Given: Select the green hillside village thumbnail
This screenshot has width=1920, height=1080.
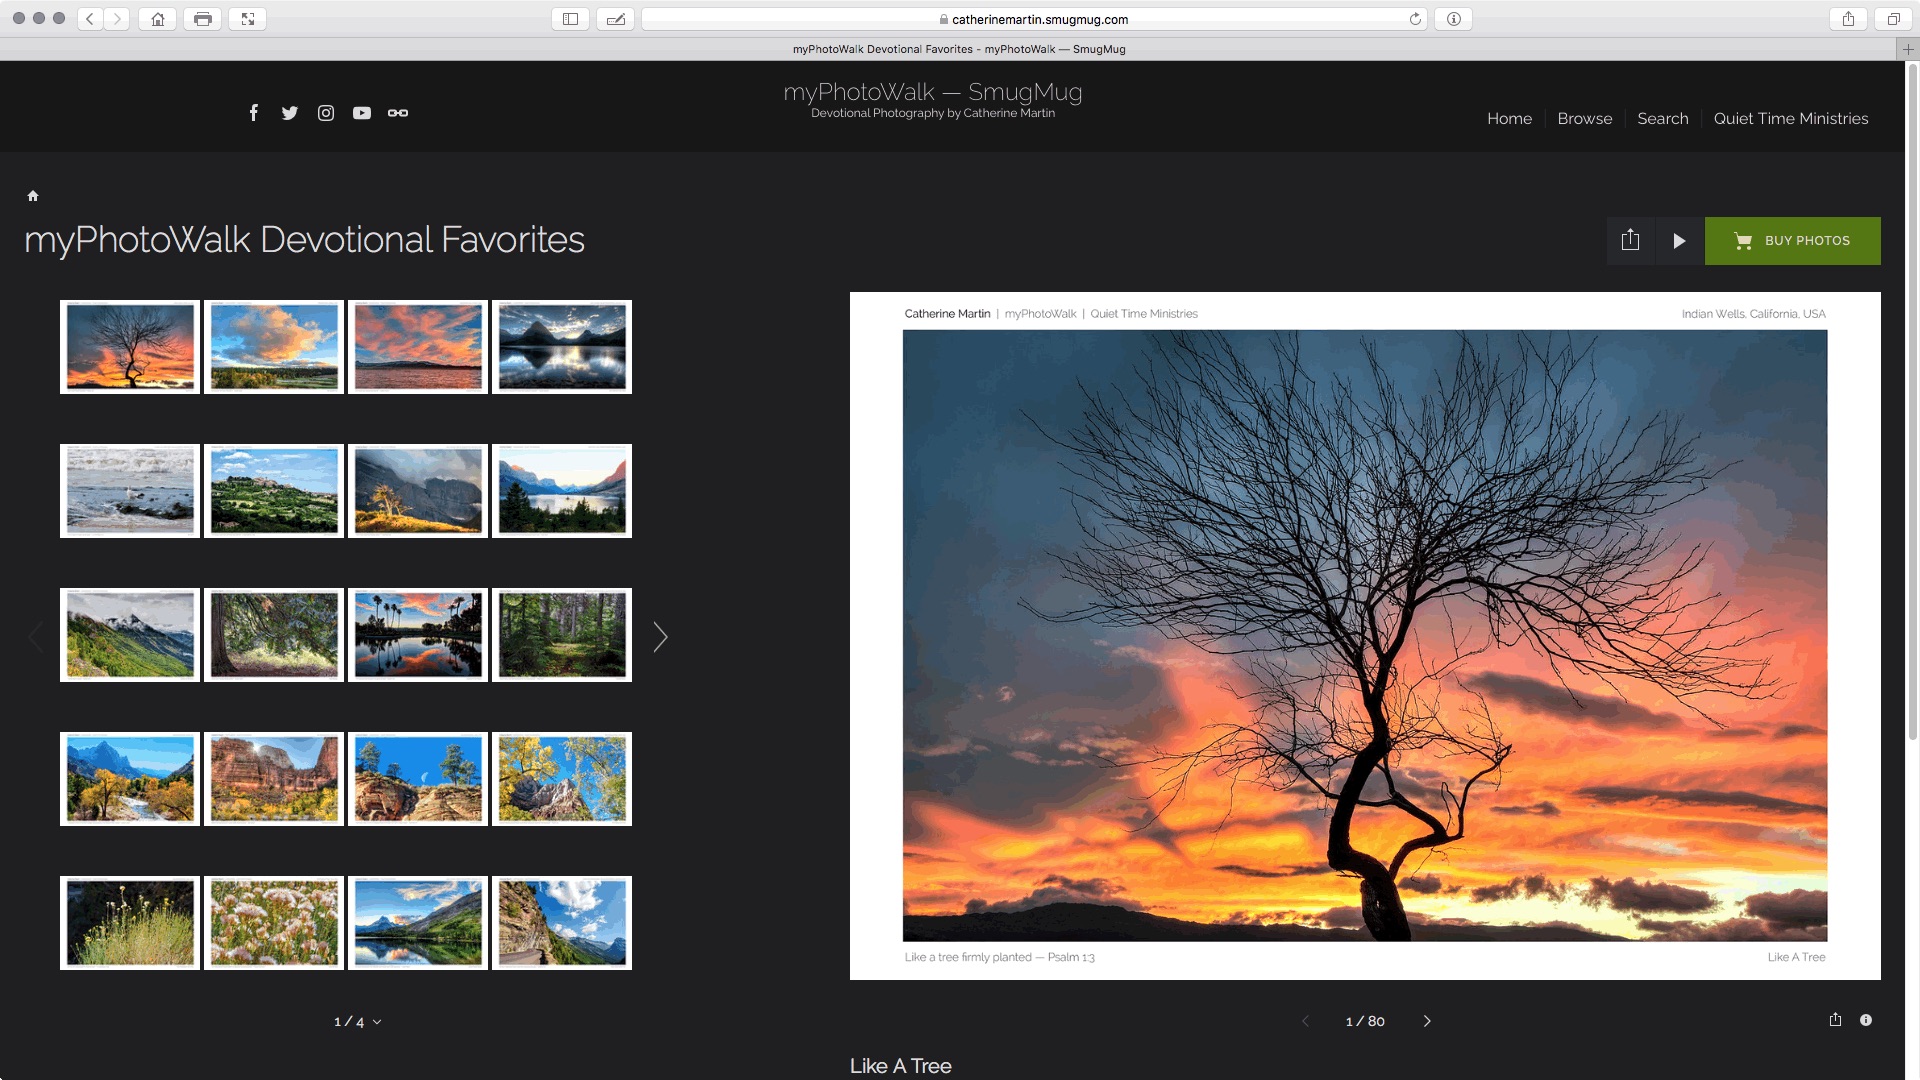Looking at the screenshot, I should point(274,491).
